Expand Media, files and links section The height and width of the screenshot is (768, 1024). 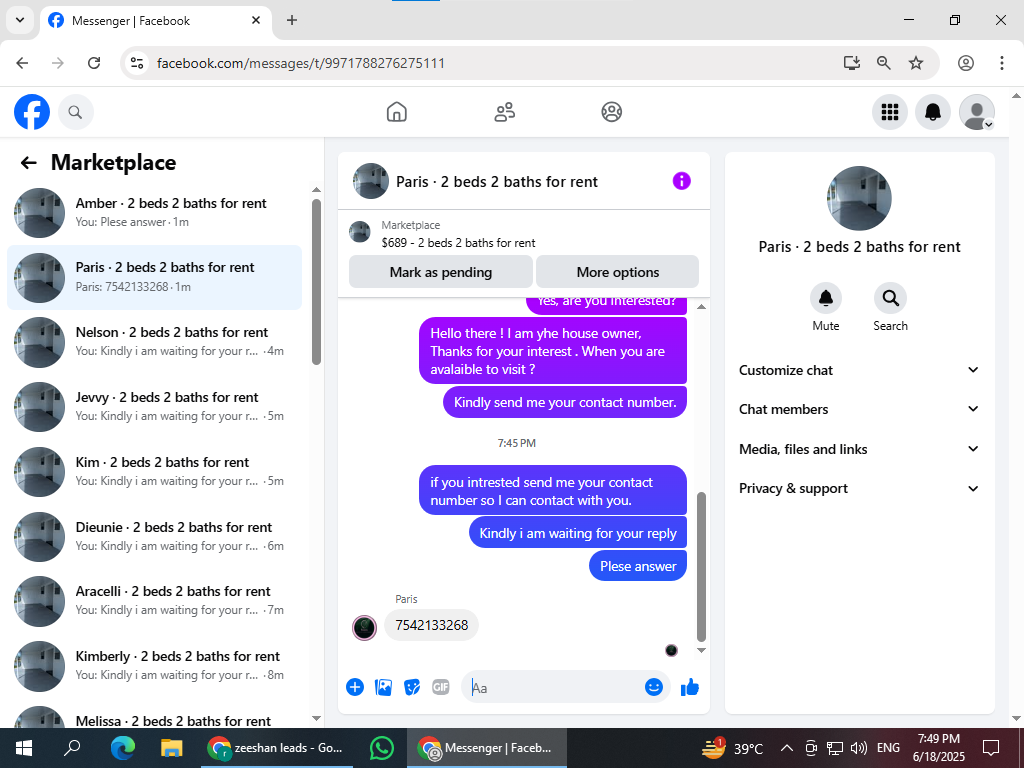tap(859, 449)
